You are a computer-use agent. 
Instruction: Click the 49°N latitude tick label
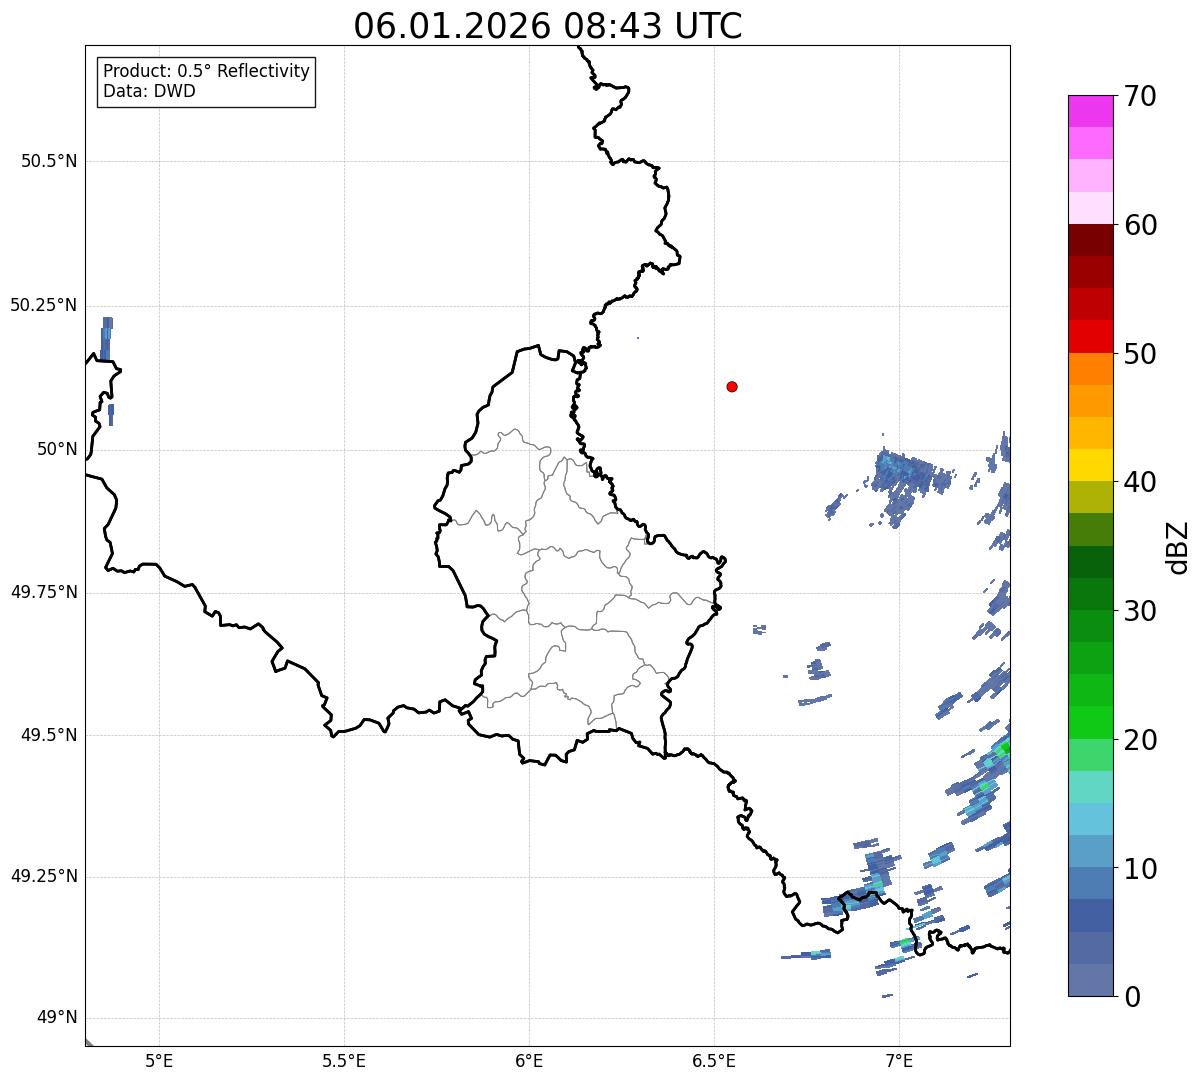click(57, 1018)
